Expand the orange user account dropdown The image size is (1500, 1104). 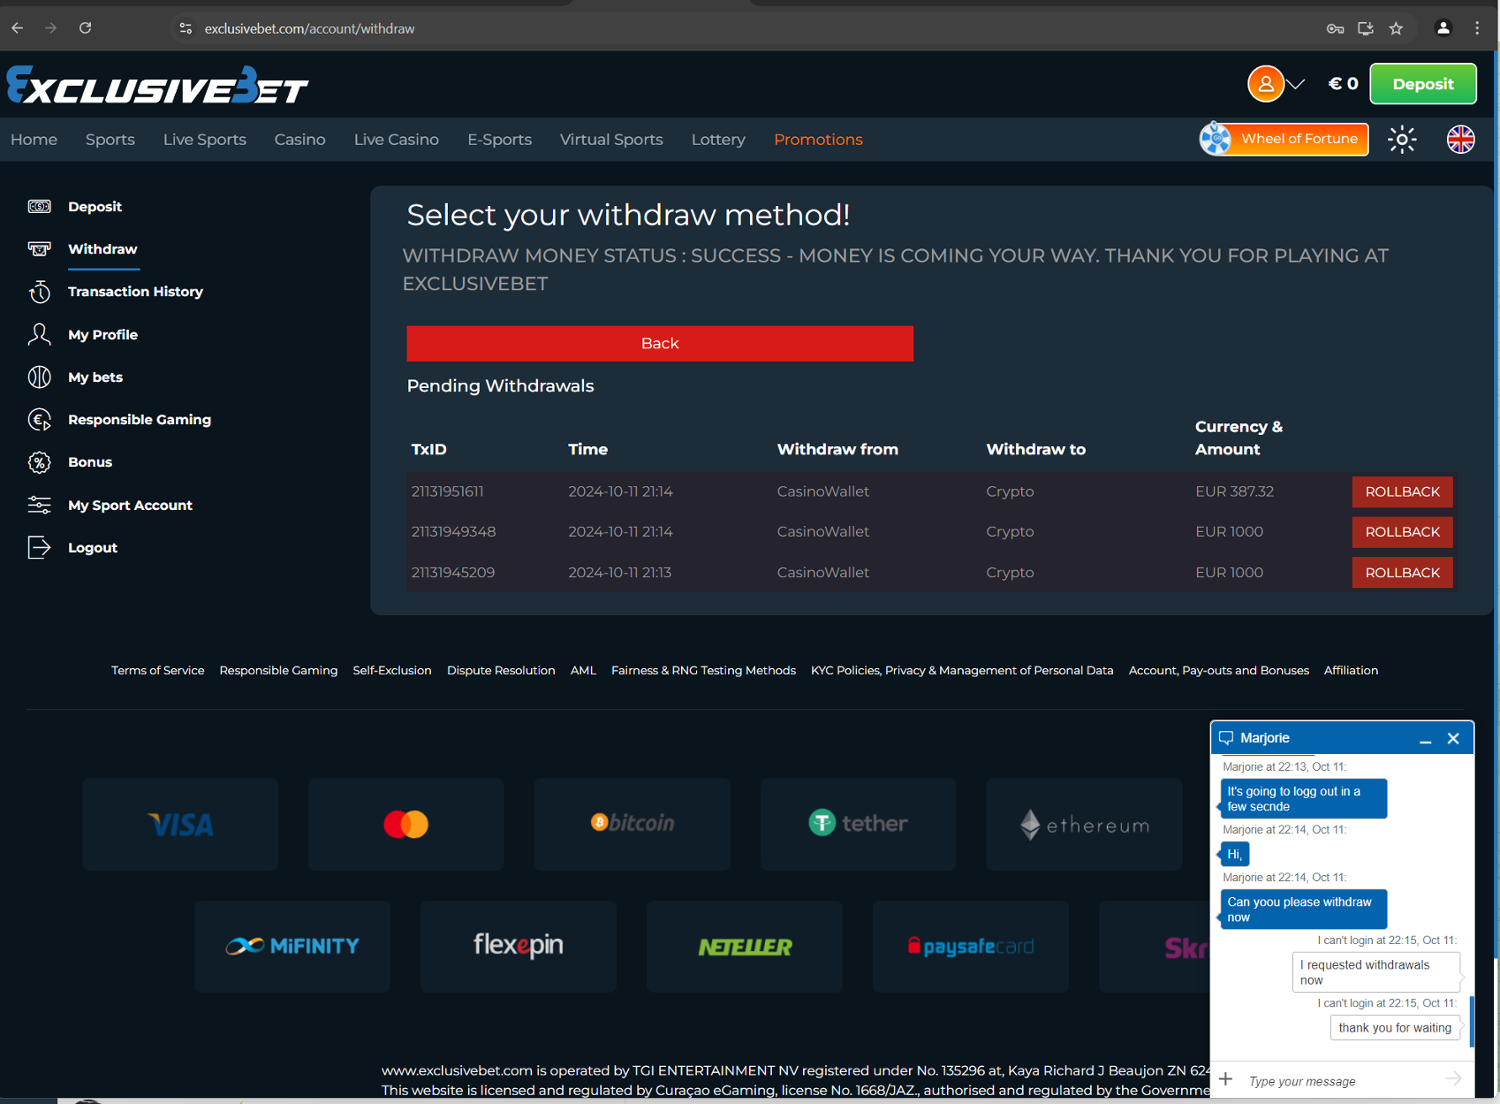(1276, 84)
